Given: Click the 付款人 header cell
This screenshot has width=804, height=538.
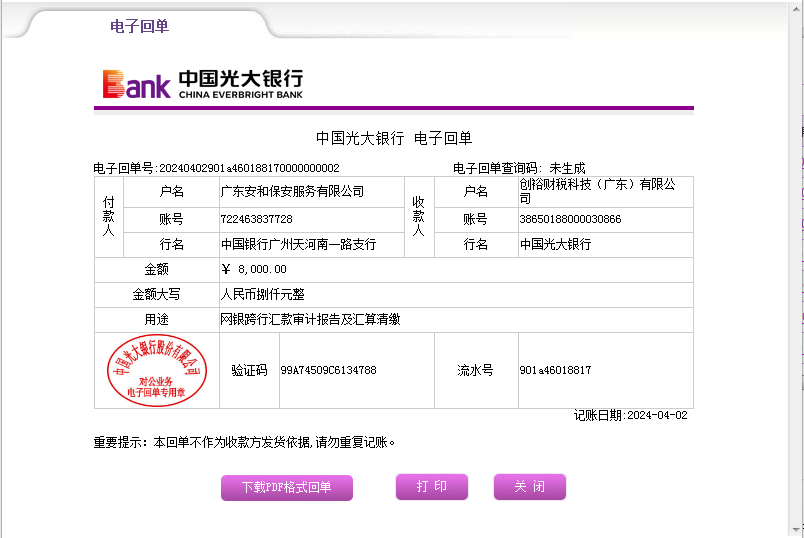Looking at the screenshot, I should (x=108, y=216).
